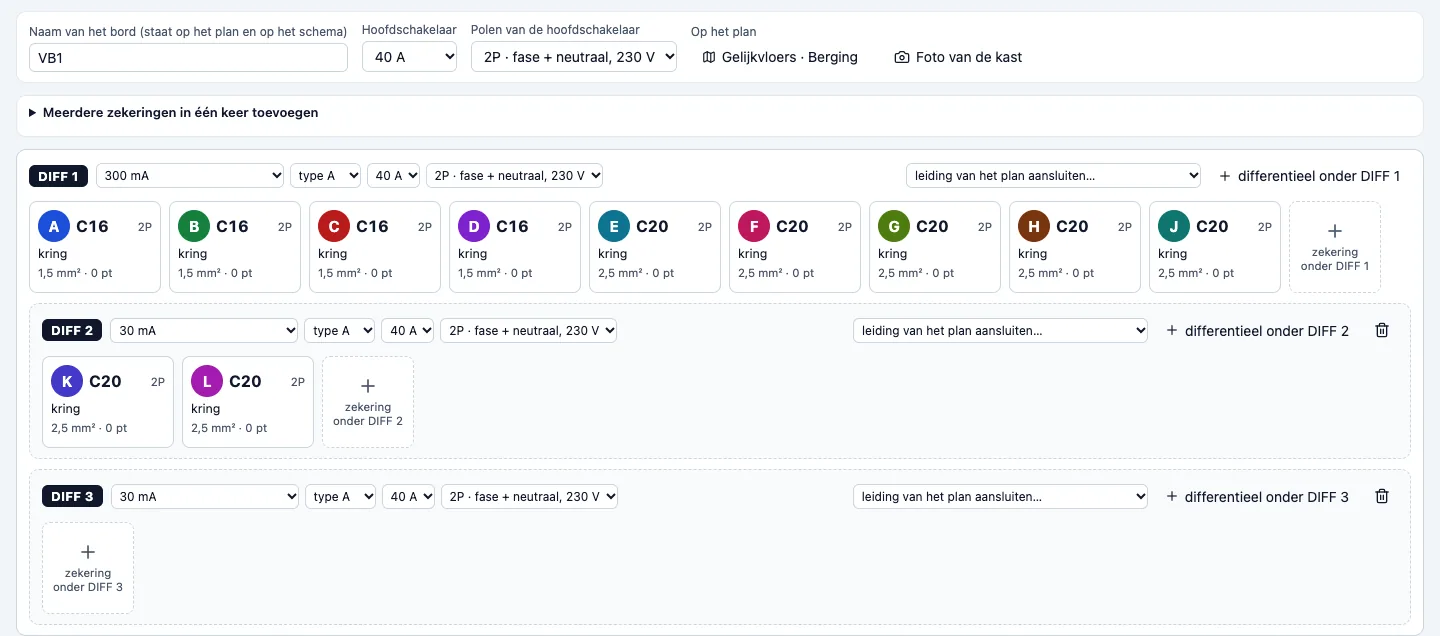Open the Gelijkvloers · Berging plan location
Image resolution: width=1440 pixels, height=636 pixels.
point(780,57)
